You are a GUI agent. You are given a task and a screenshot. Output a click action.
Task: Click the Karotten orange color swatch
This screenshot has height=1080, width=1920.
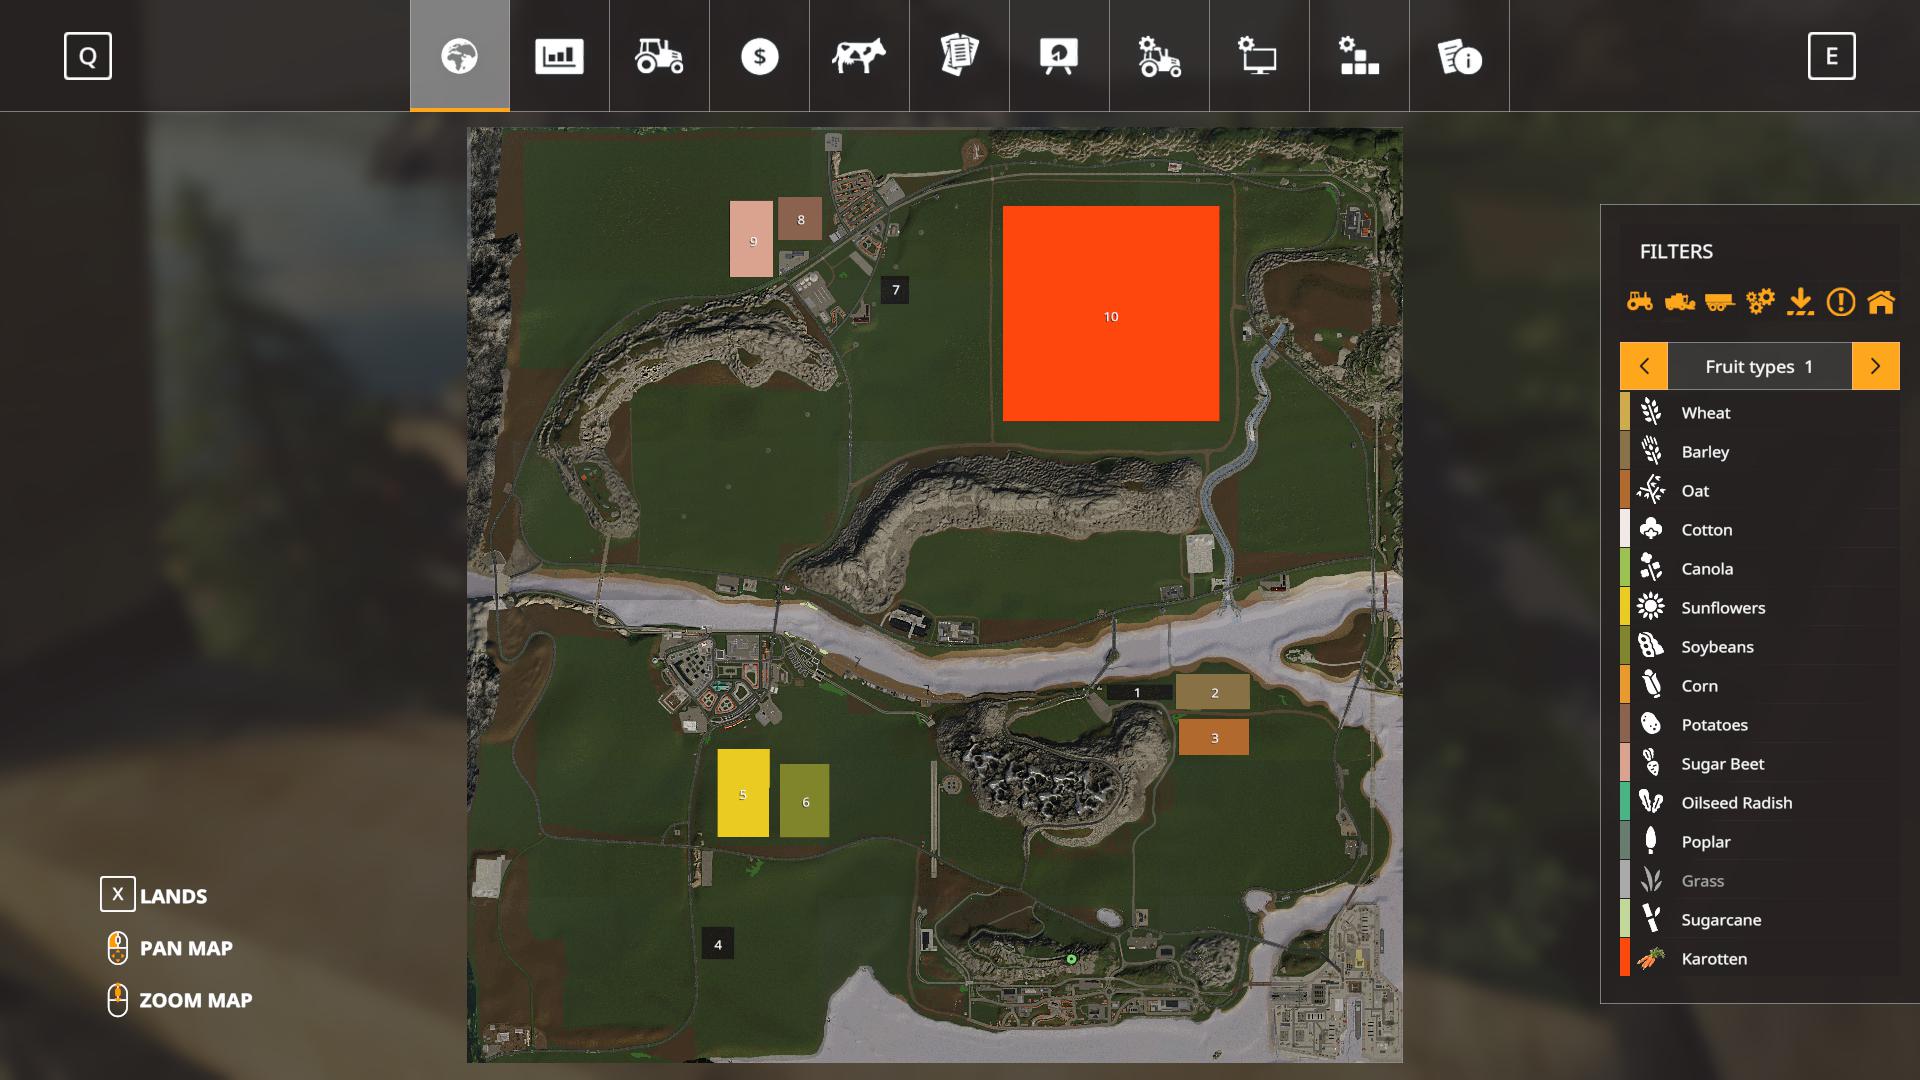pyautogui.click(x=1625, y=958)
